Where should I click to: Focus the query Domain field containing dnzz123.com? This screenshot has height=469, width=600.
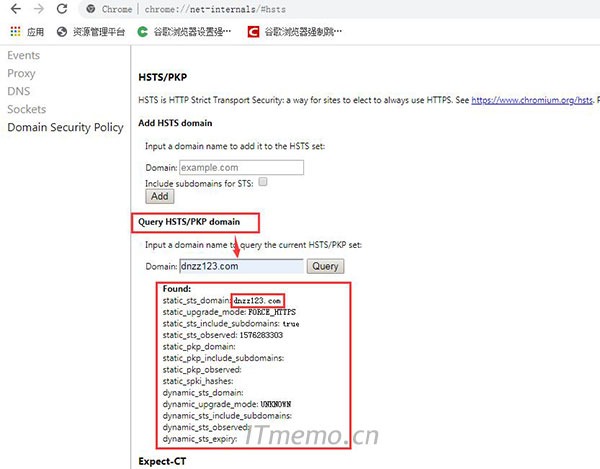241,266
